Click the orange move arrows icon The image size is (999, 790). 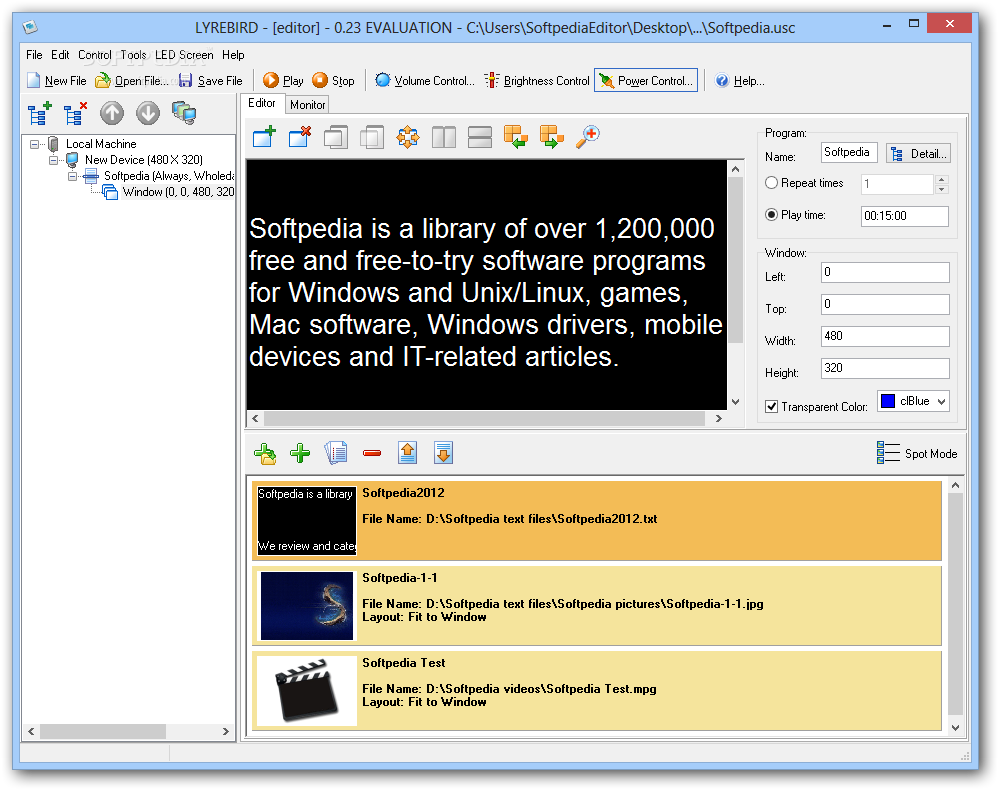point(408,136)
